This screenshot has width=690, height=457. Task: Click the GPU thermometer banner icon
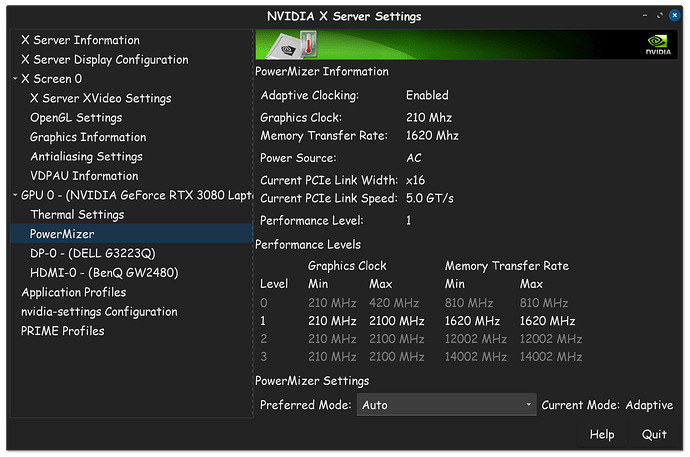(292, 44)
